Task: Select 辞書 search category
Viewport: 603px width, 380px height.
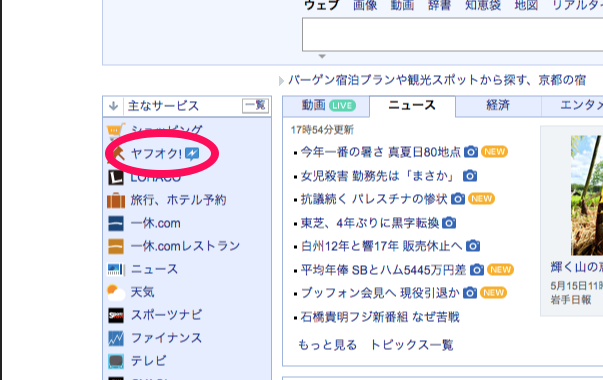Action: [x=439, y=5]
